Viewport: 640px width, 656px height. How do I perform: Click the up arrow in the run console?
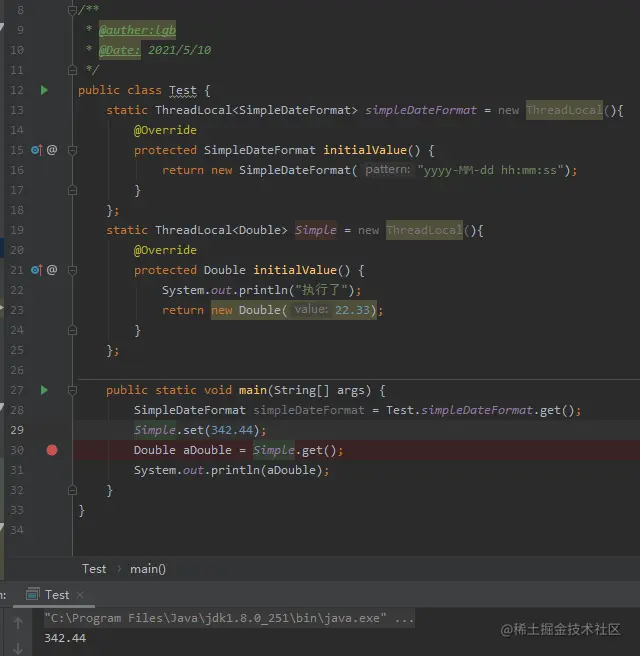coord(18,623)
